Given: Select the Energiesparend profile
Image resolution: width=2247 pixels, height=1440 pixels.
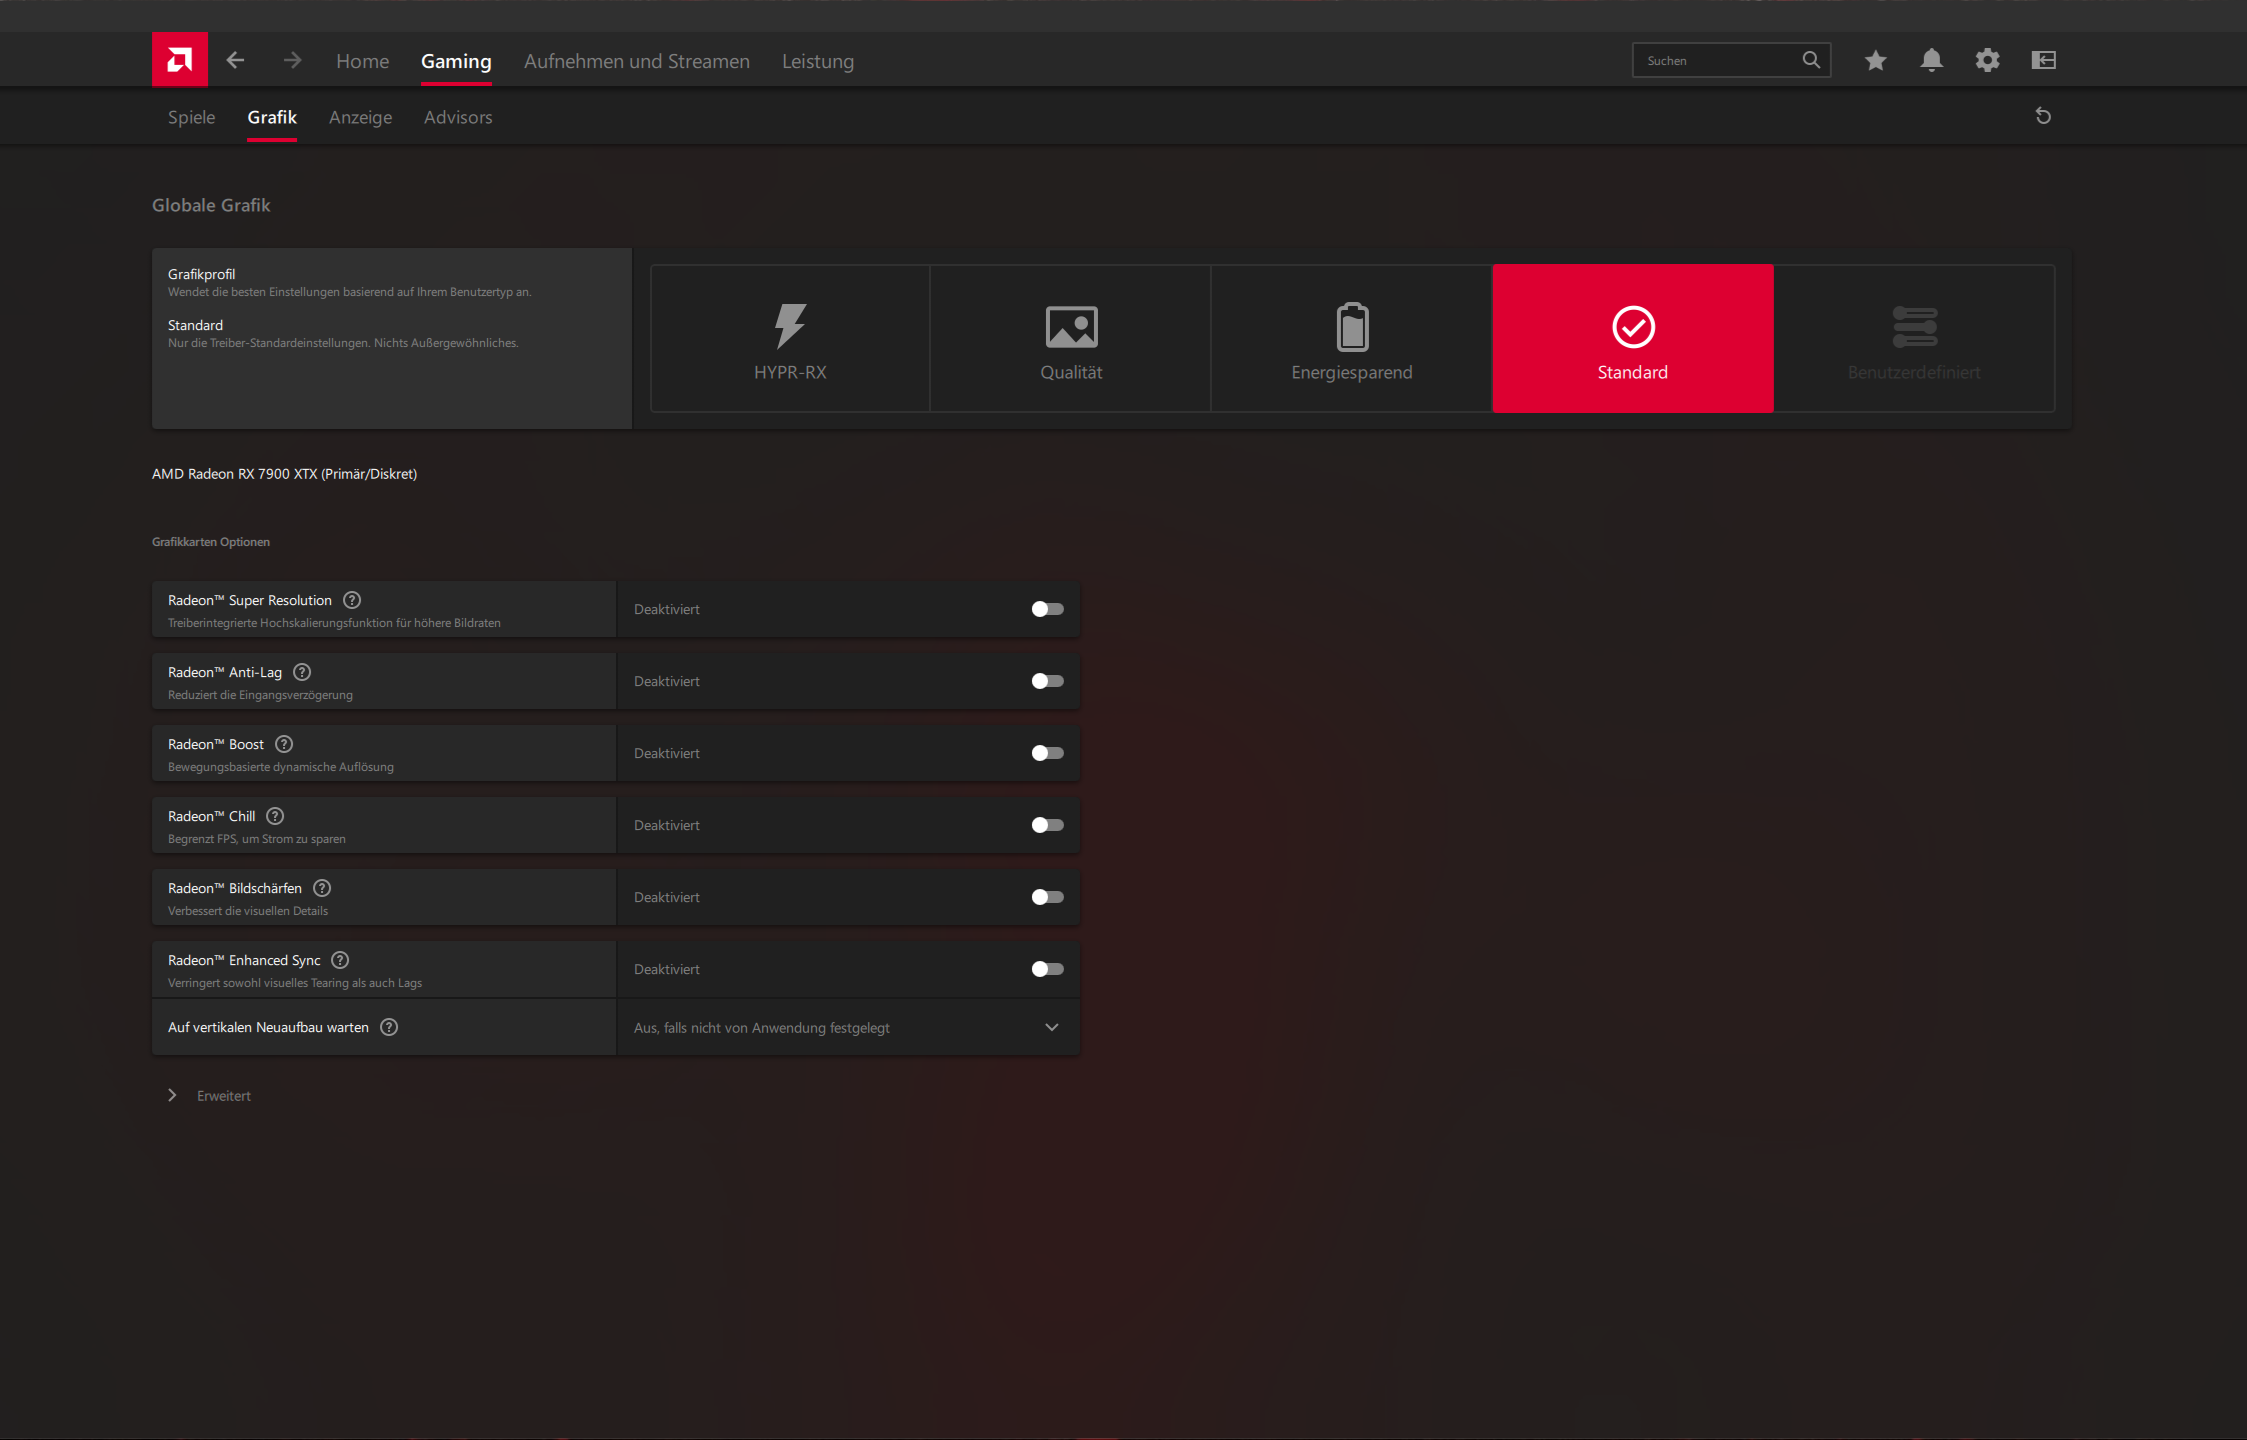Looking at the screenshot, I should (1351, 338).
